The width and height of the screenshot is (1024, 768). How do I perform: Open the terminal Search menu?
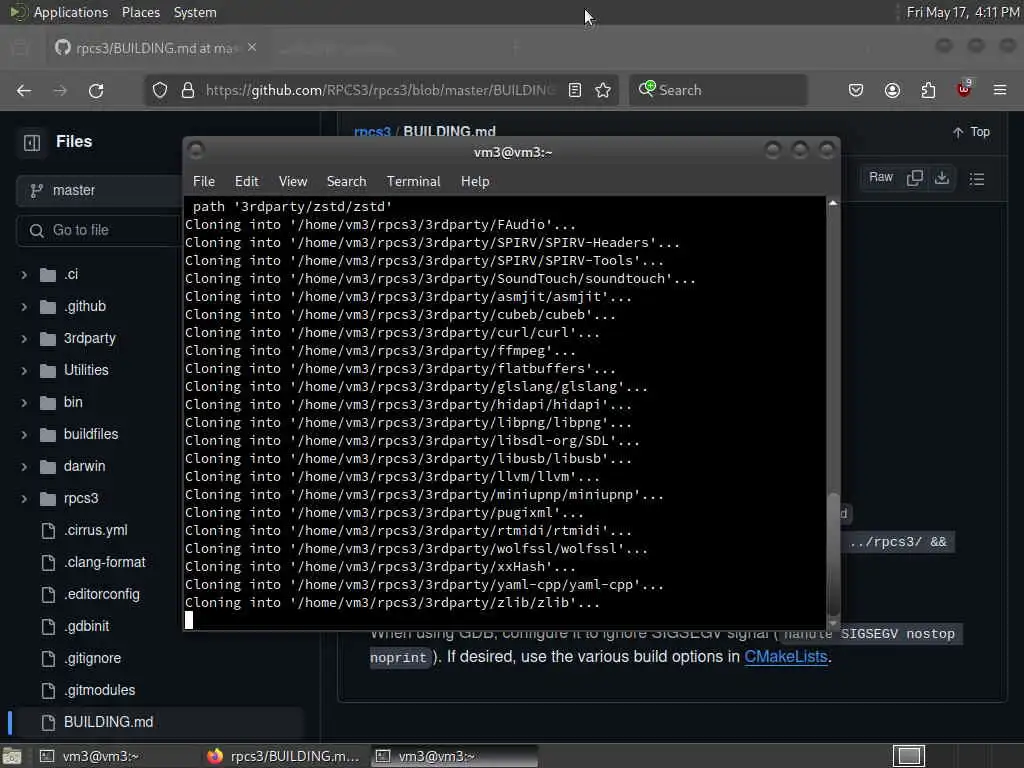346,182
